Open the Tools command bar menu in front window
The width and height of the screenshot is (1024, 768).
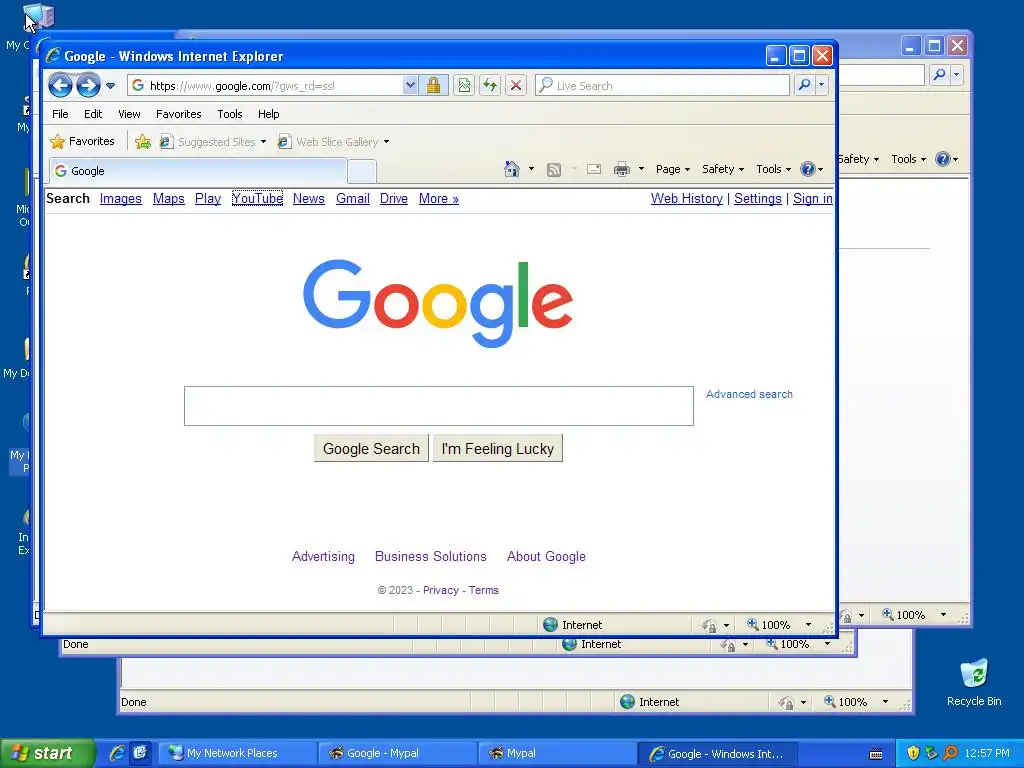click(x=773, y=169)
